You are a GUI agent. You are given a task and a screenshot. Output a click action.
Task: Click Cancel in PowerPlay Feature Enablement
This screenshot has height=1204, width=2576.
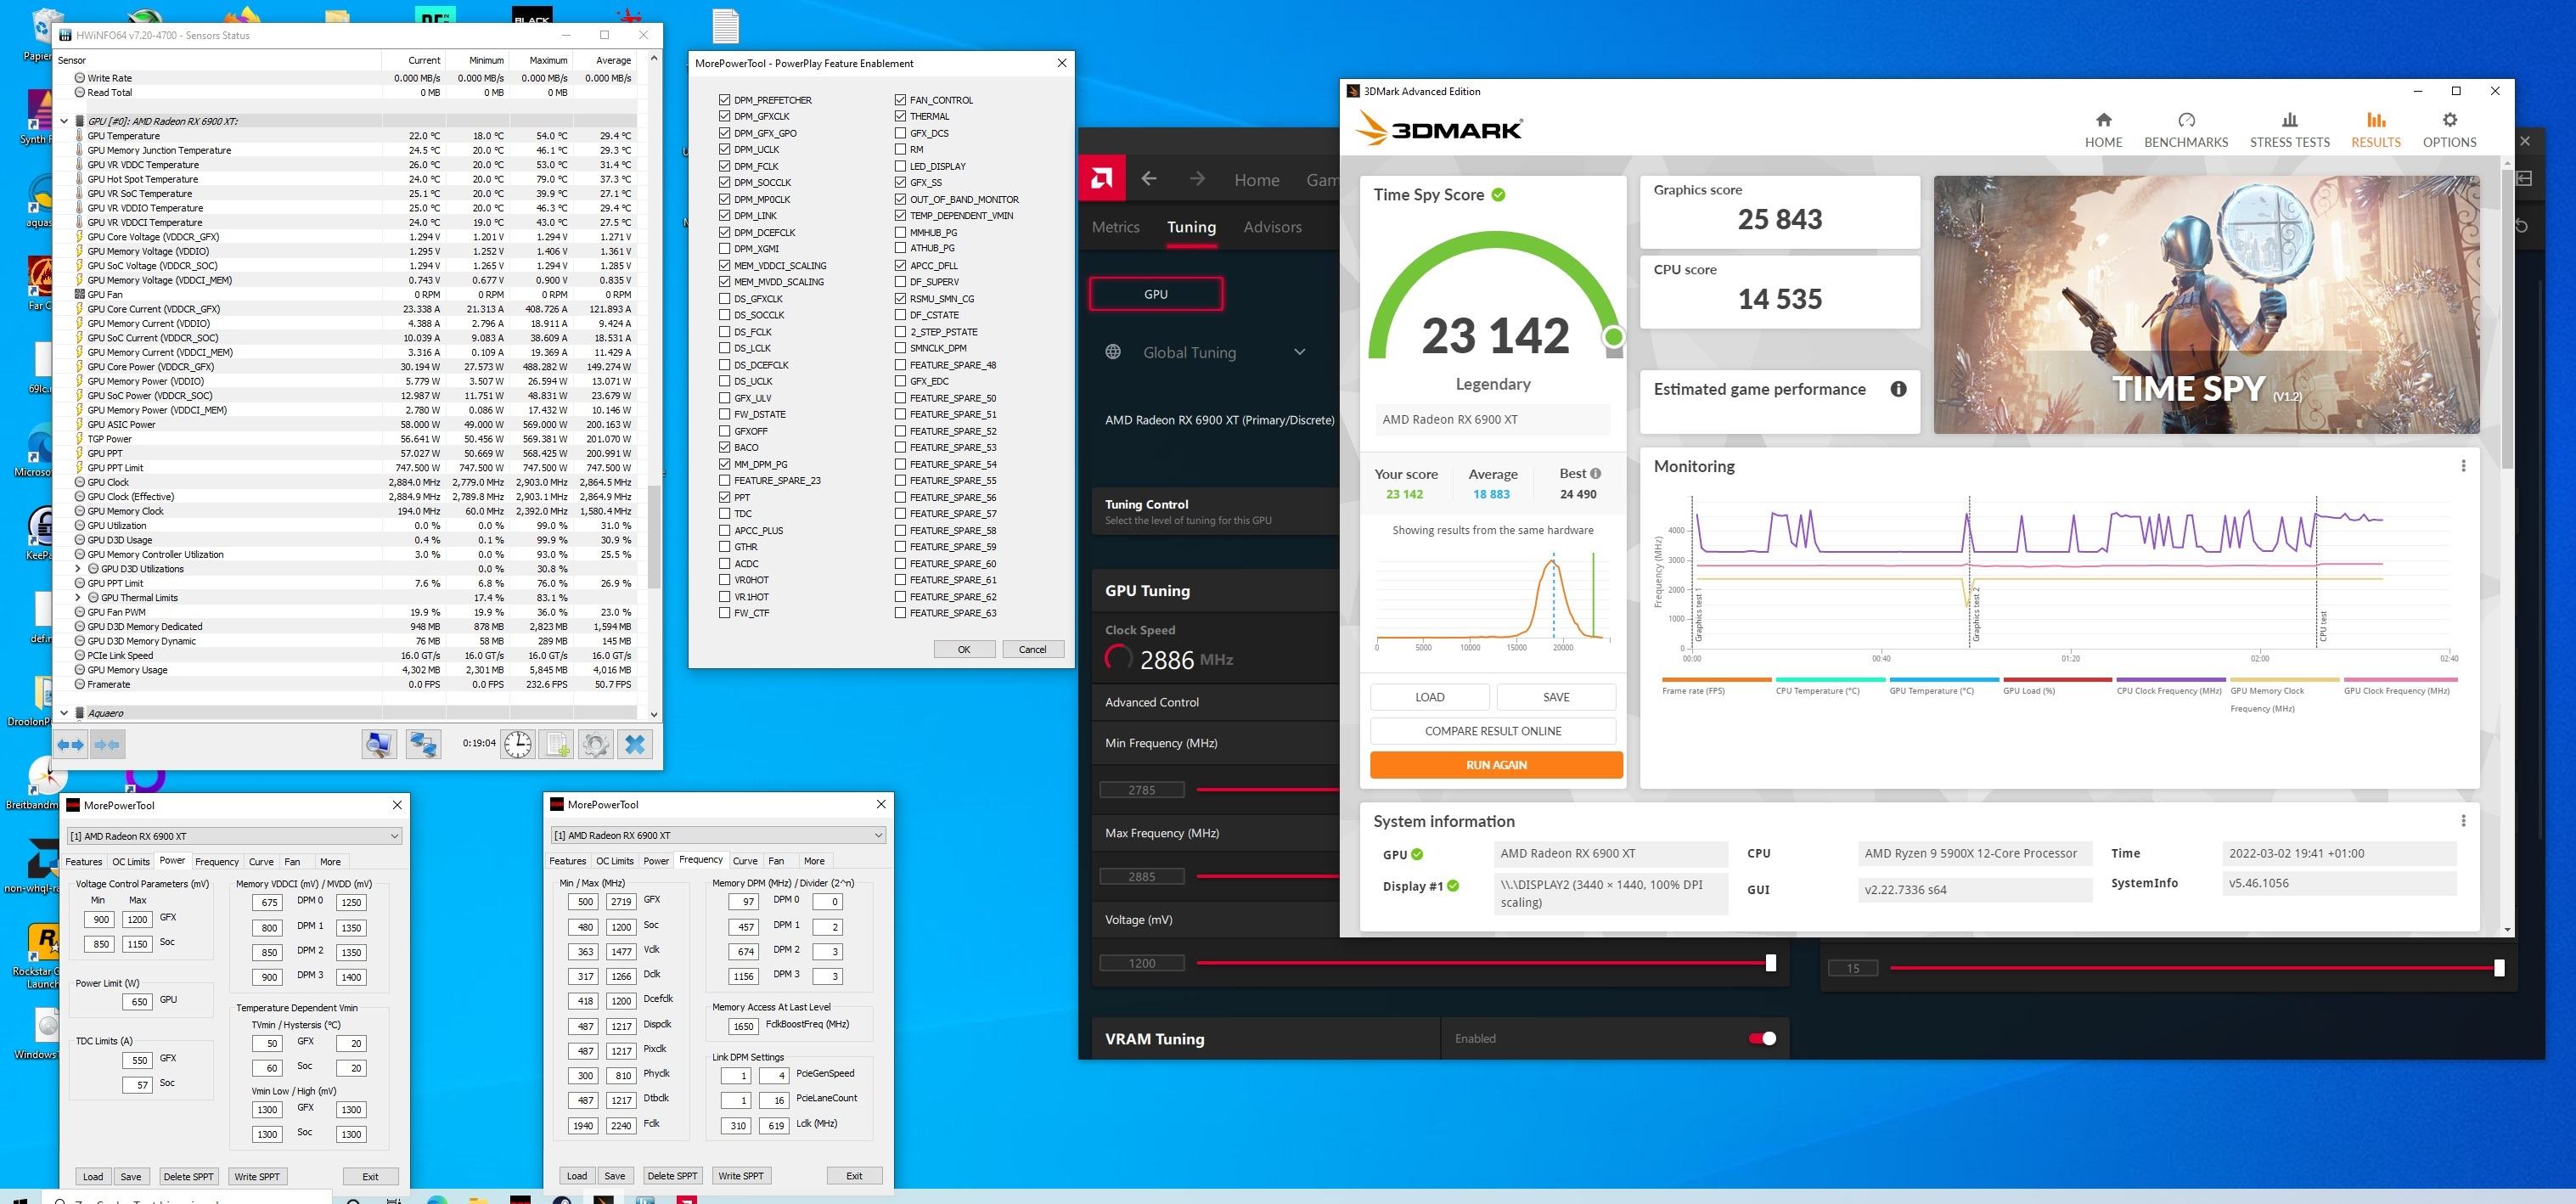tap(1032, 649)
